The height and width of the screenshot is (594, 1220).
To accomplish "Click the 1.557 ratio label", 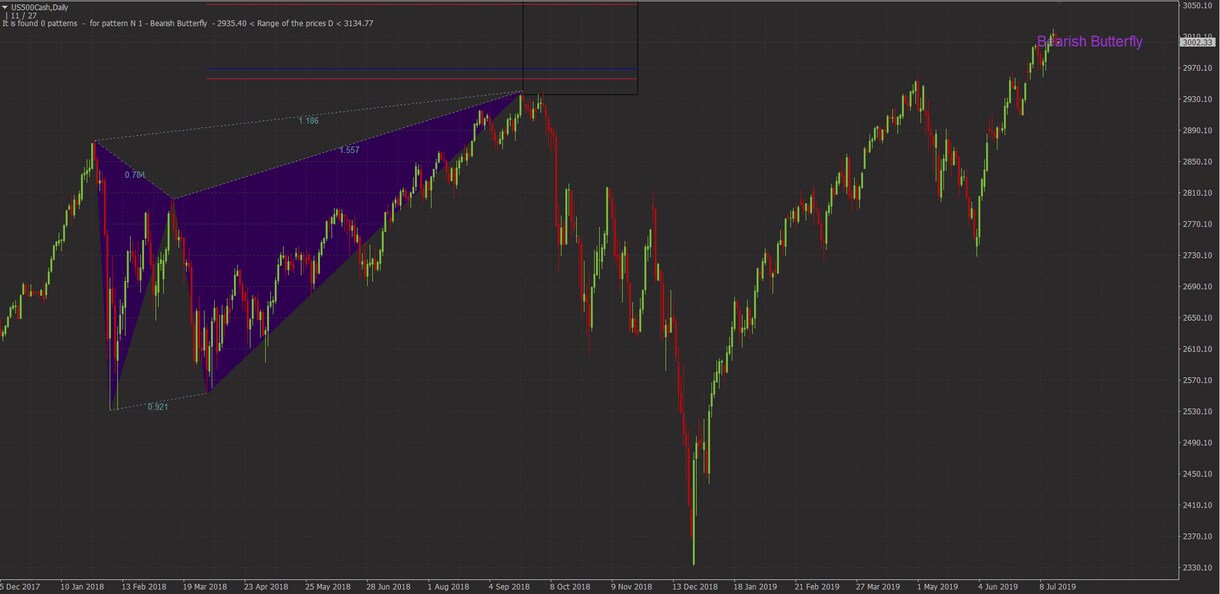I will click(x=349, y=150).
